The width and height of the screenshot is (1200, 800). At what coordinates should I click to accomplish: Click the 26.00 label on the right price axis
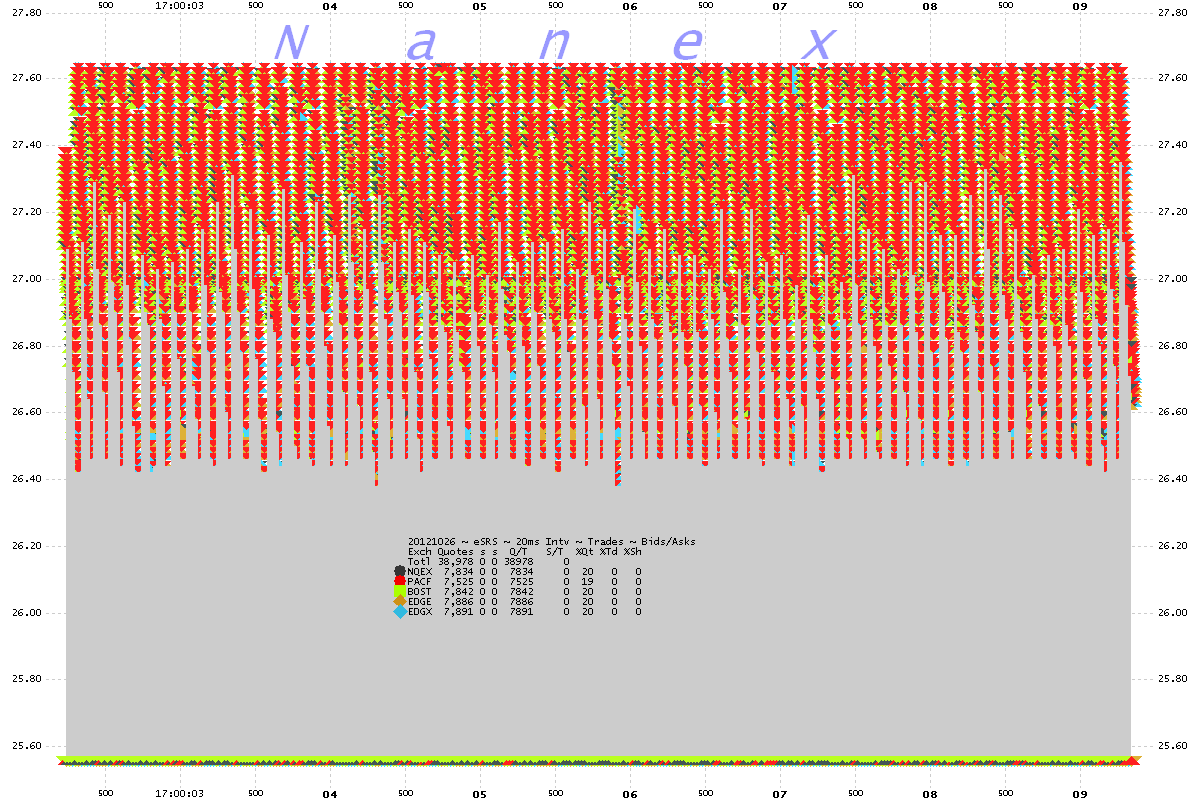point(1172,613)
